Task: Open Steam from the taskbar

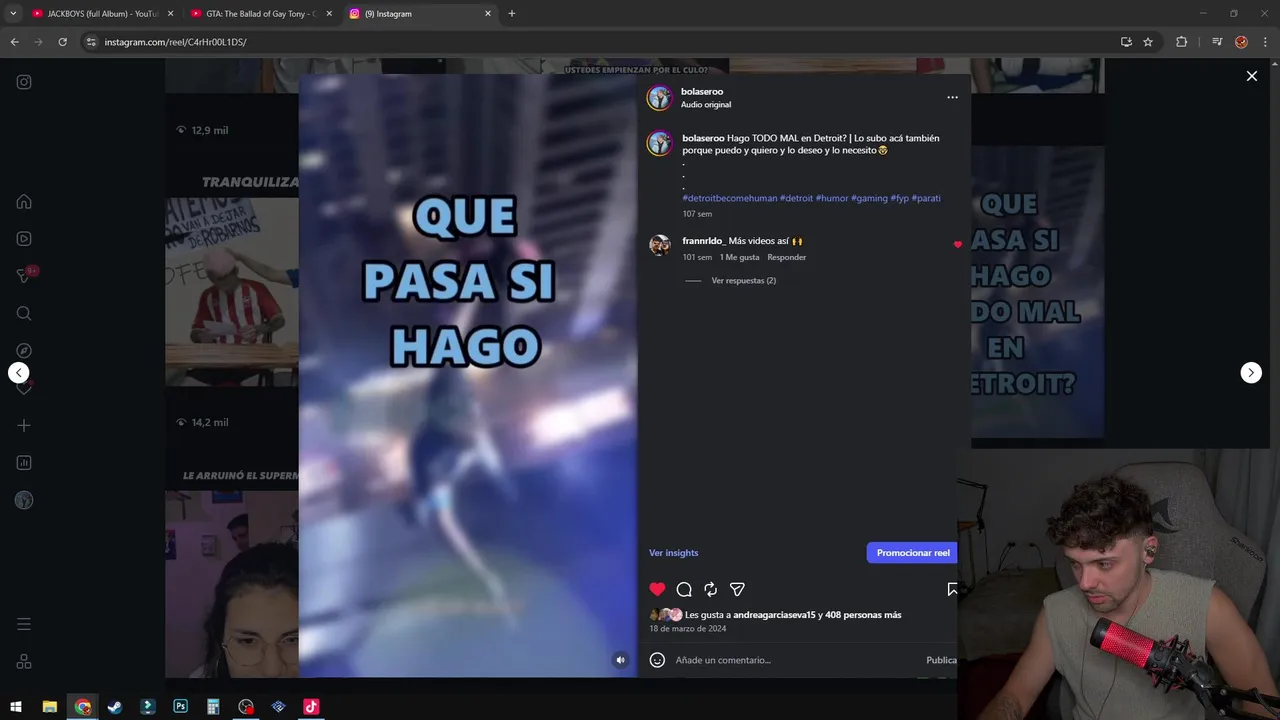Action: pos(115,706)
